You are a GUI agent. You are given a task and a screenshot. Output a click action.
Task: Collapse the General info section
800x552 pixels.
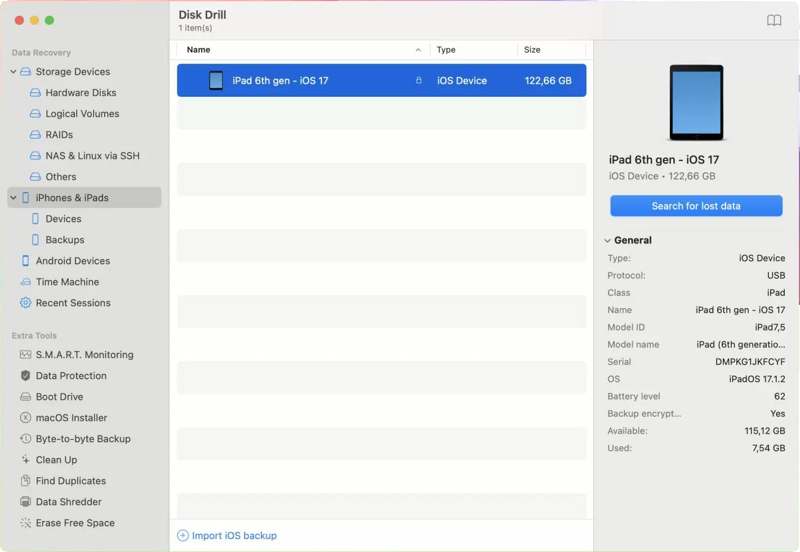coord(607,240)
